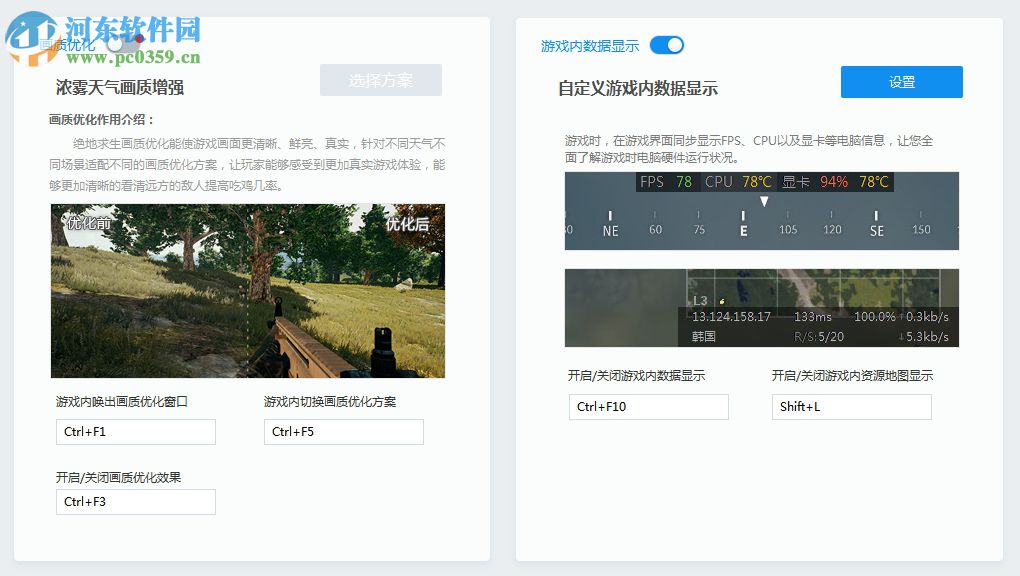
Task: Click the Ctrl+F1 hotkey input field
Action: [x=135, y=432]
